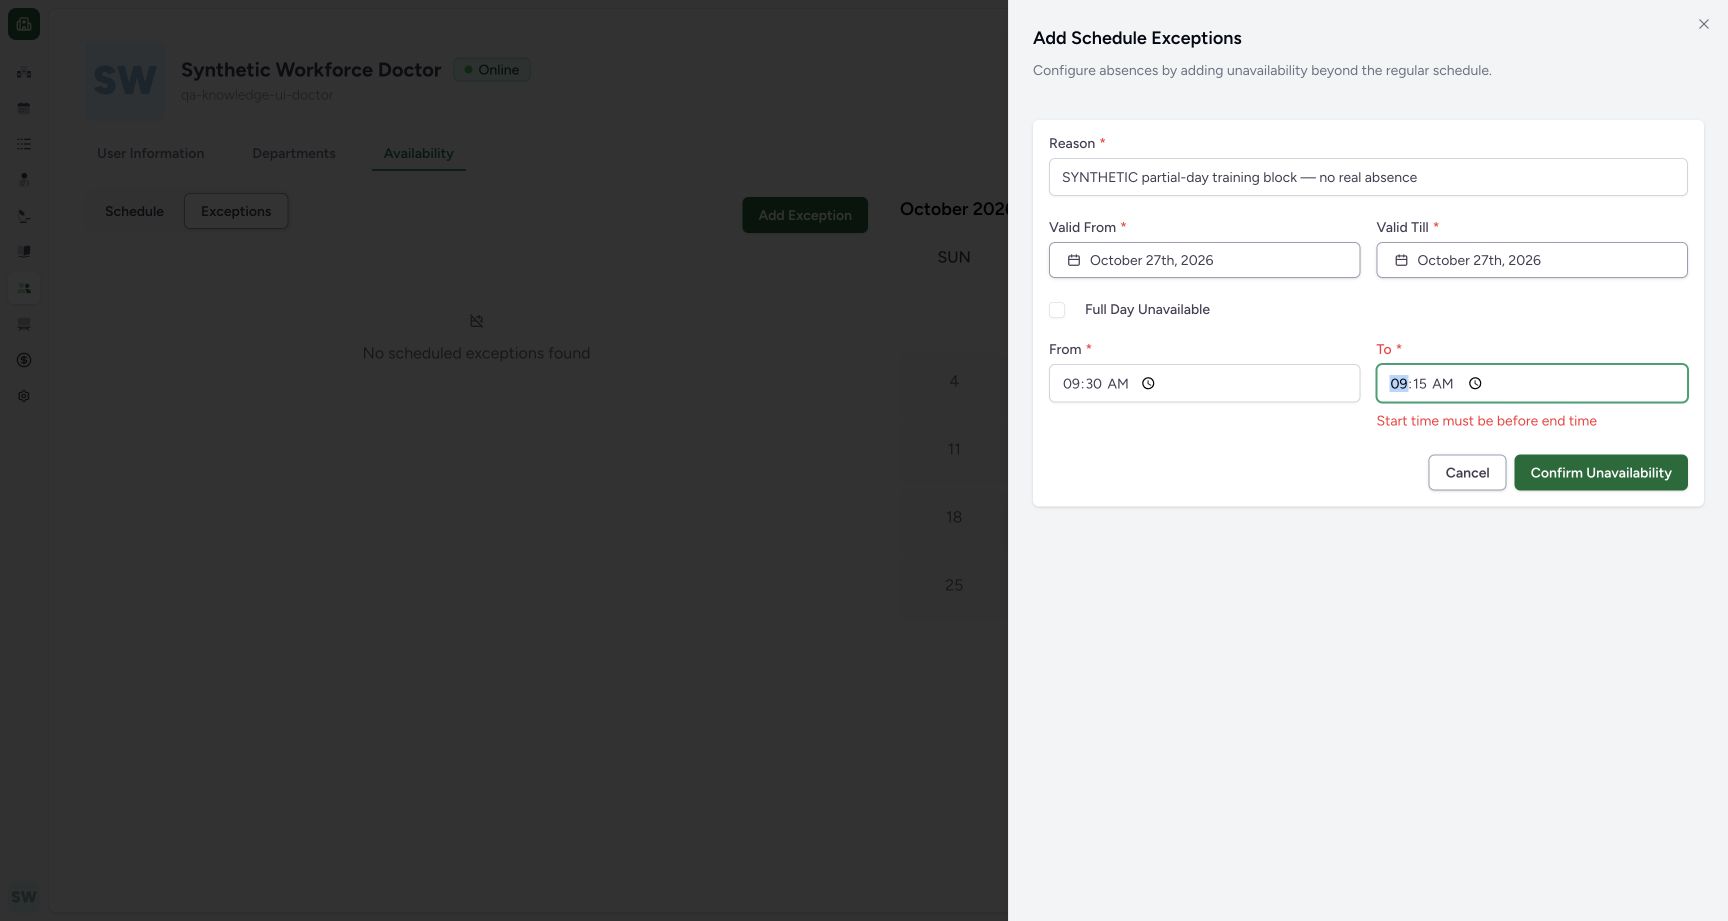Select the minutes segment of the From time
1728x921 pixels.
point(1094,383)
